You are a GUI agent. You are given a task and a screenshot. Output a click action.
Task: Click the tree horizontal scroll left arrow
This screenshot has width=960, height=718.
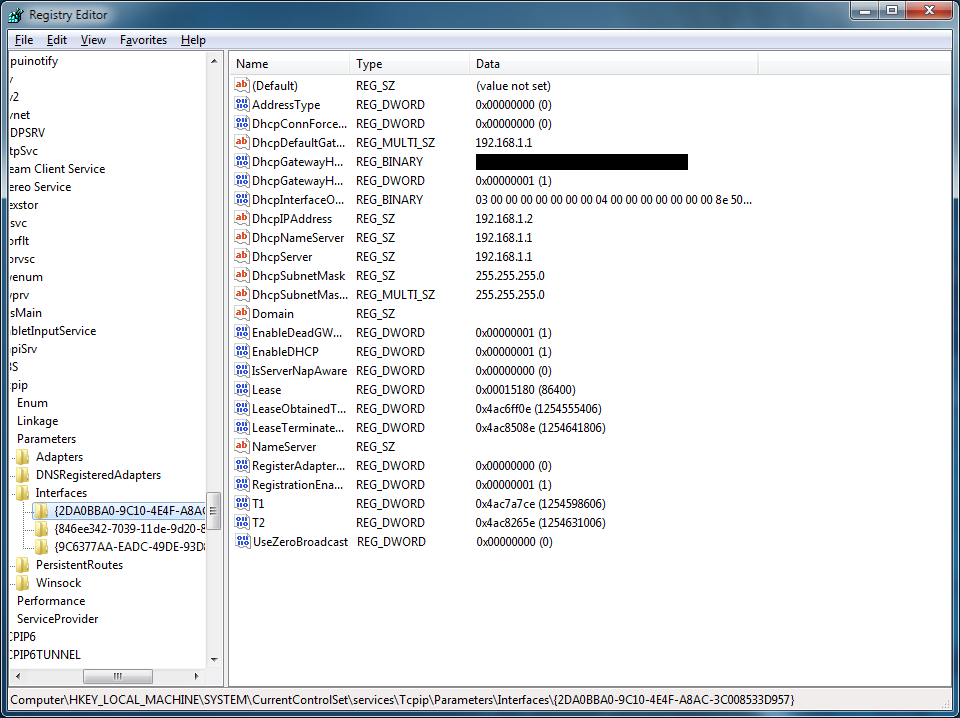click(x=17, y=676)
